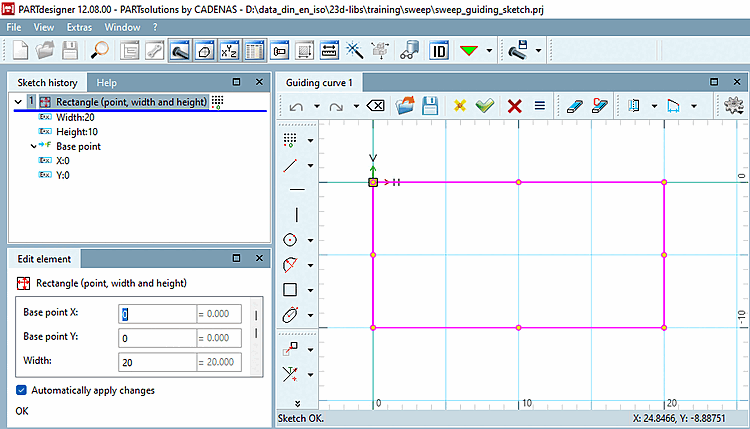The image size is (750, 429).
Task: Click the yellow cross discard icon
Action: point(460,106)
